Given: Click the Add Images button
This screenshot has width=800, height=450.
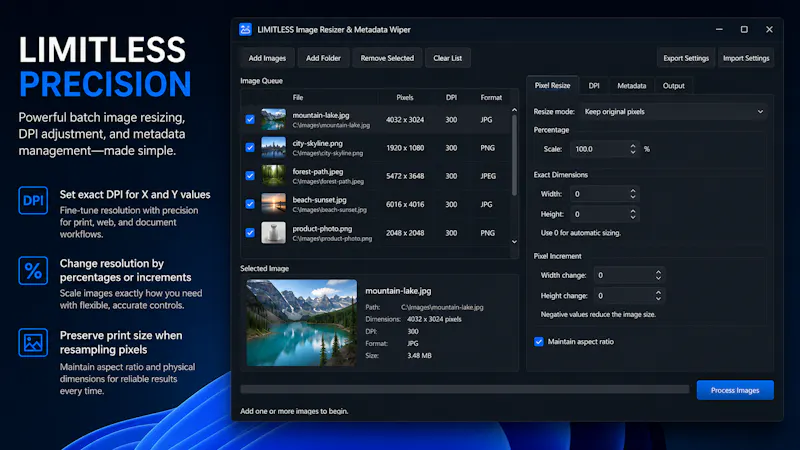Looking at the screenshot, I should pyautogui.click(x=267, y=58).
